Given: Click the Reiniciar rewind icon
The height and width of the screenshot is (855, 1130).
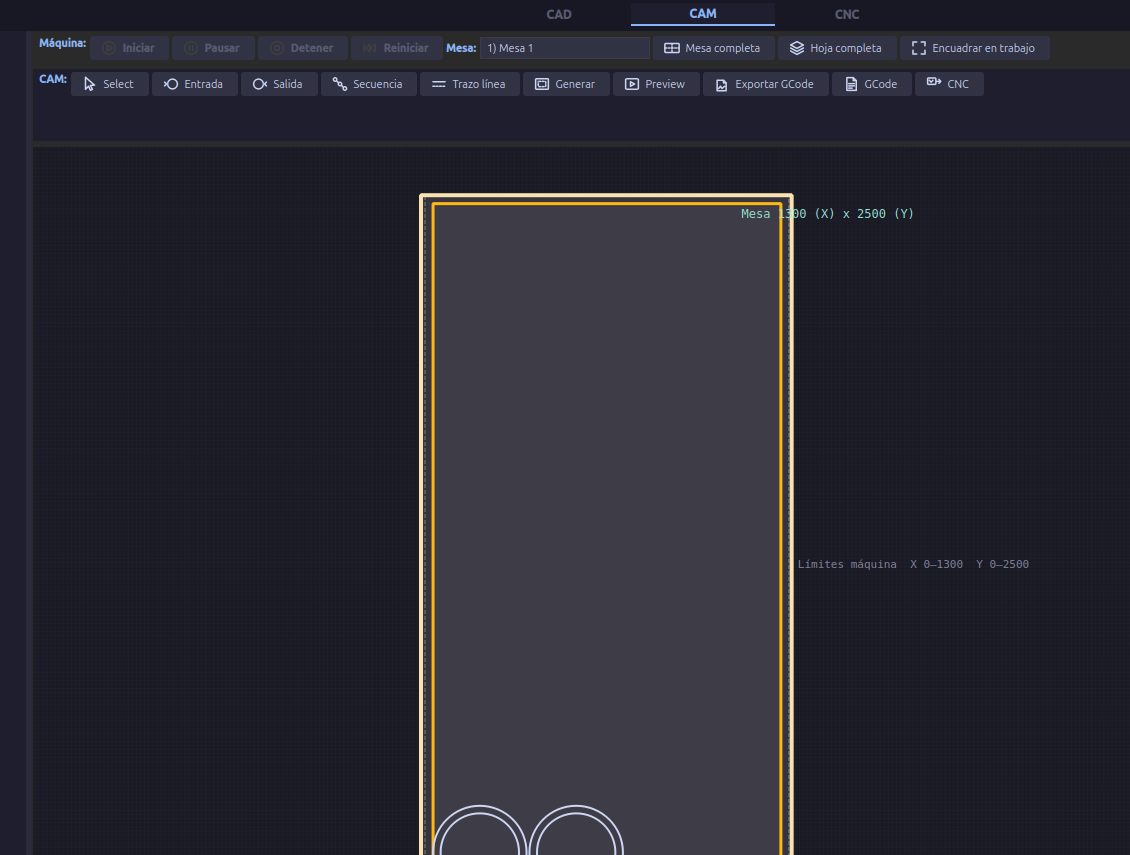Looking at the screenshot, I should 370,48.
